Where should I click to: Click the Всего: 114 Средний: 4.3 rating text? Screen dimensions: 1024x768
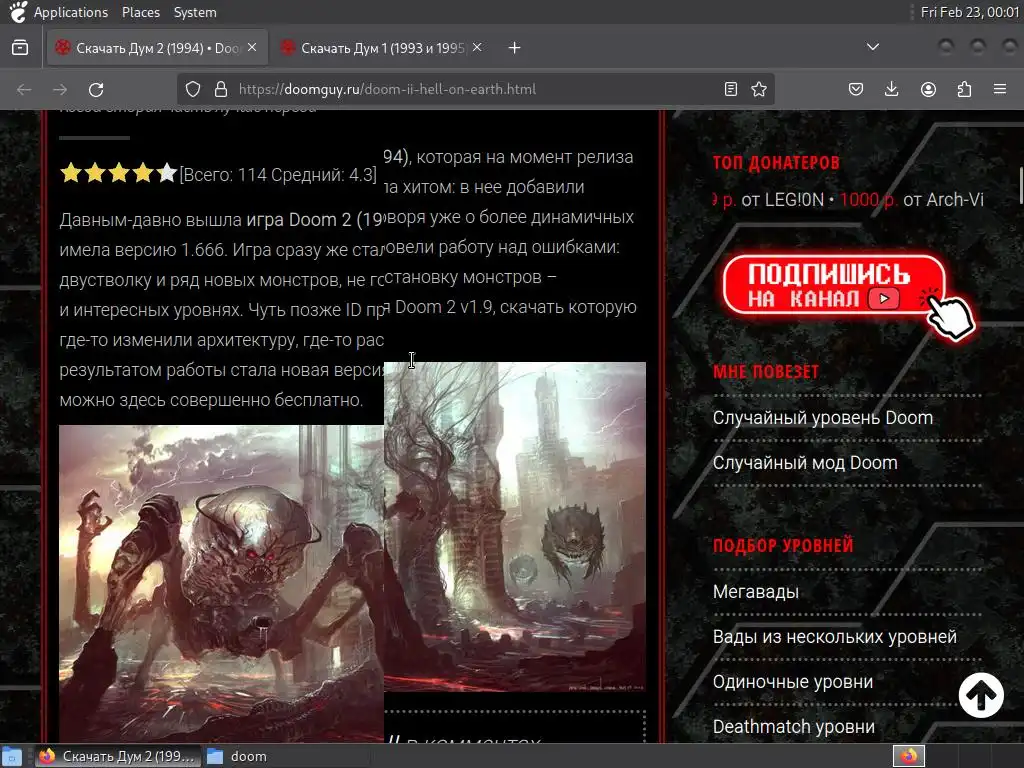[278, 174]
